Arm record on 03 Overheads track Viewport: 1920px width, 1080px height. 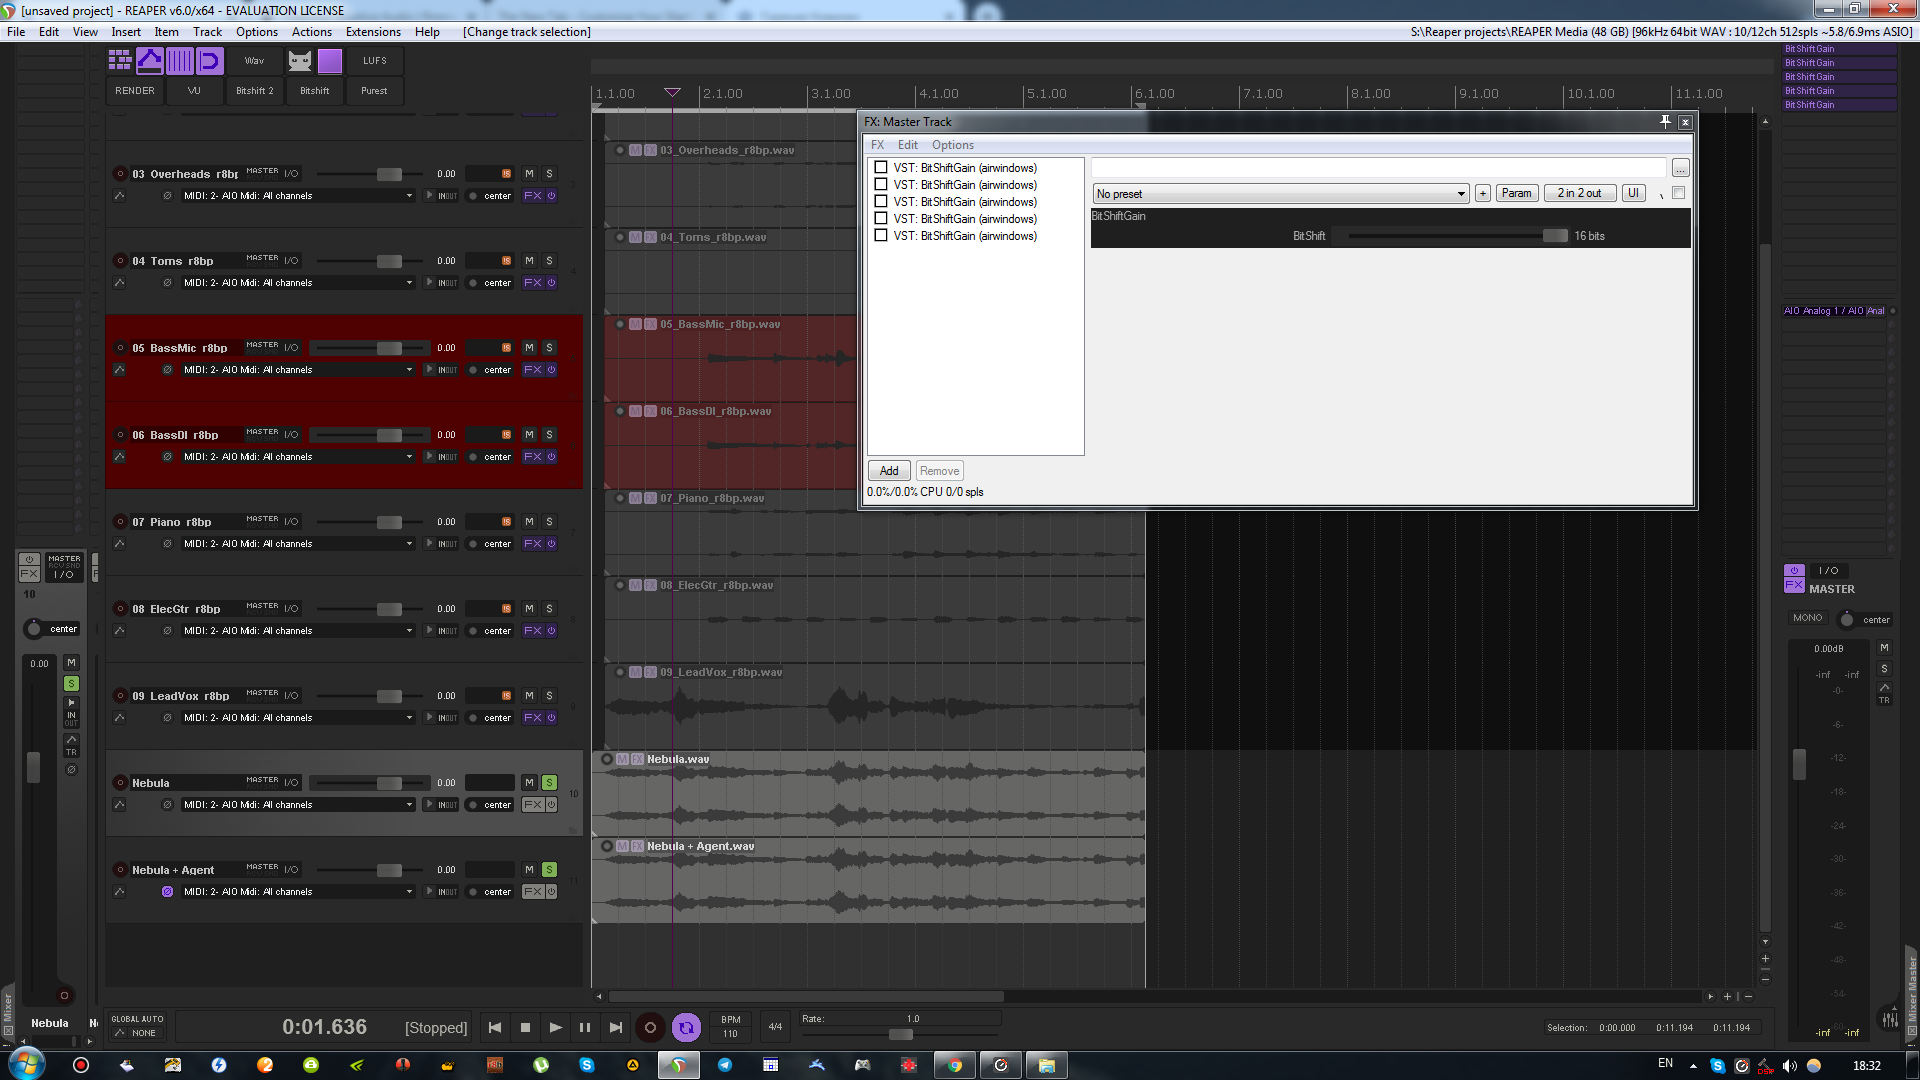(120, 174)
